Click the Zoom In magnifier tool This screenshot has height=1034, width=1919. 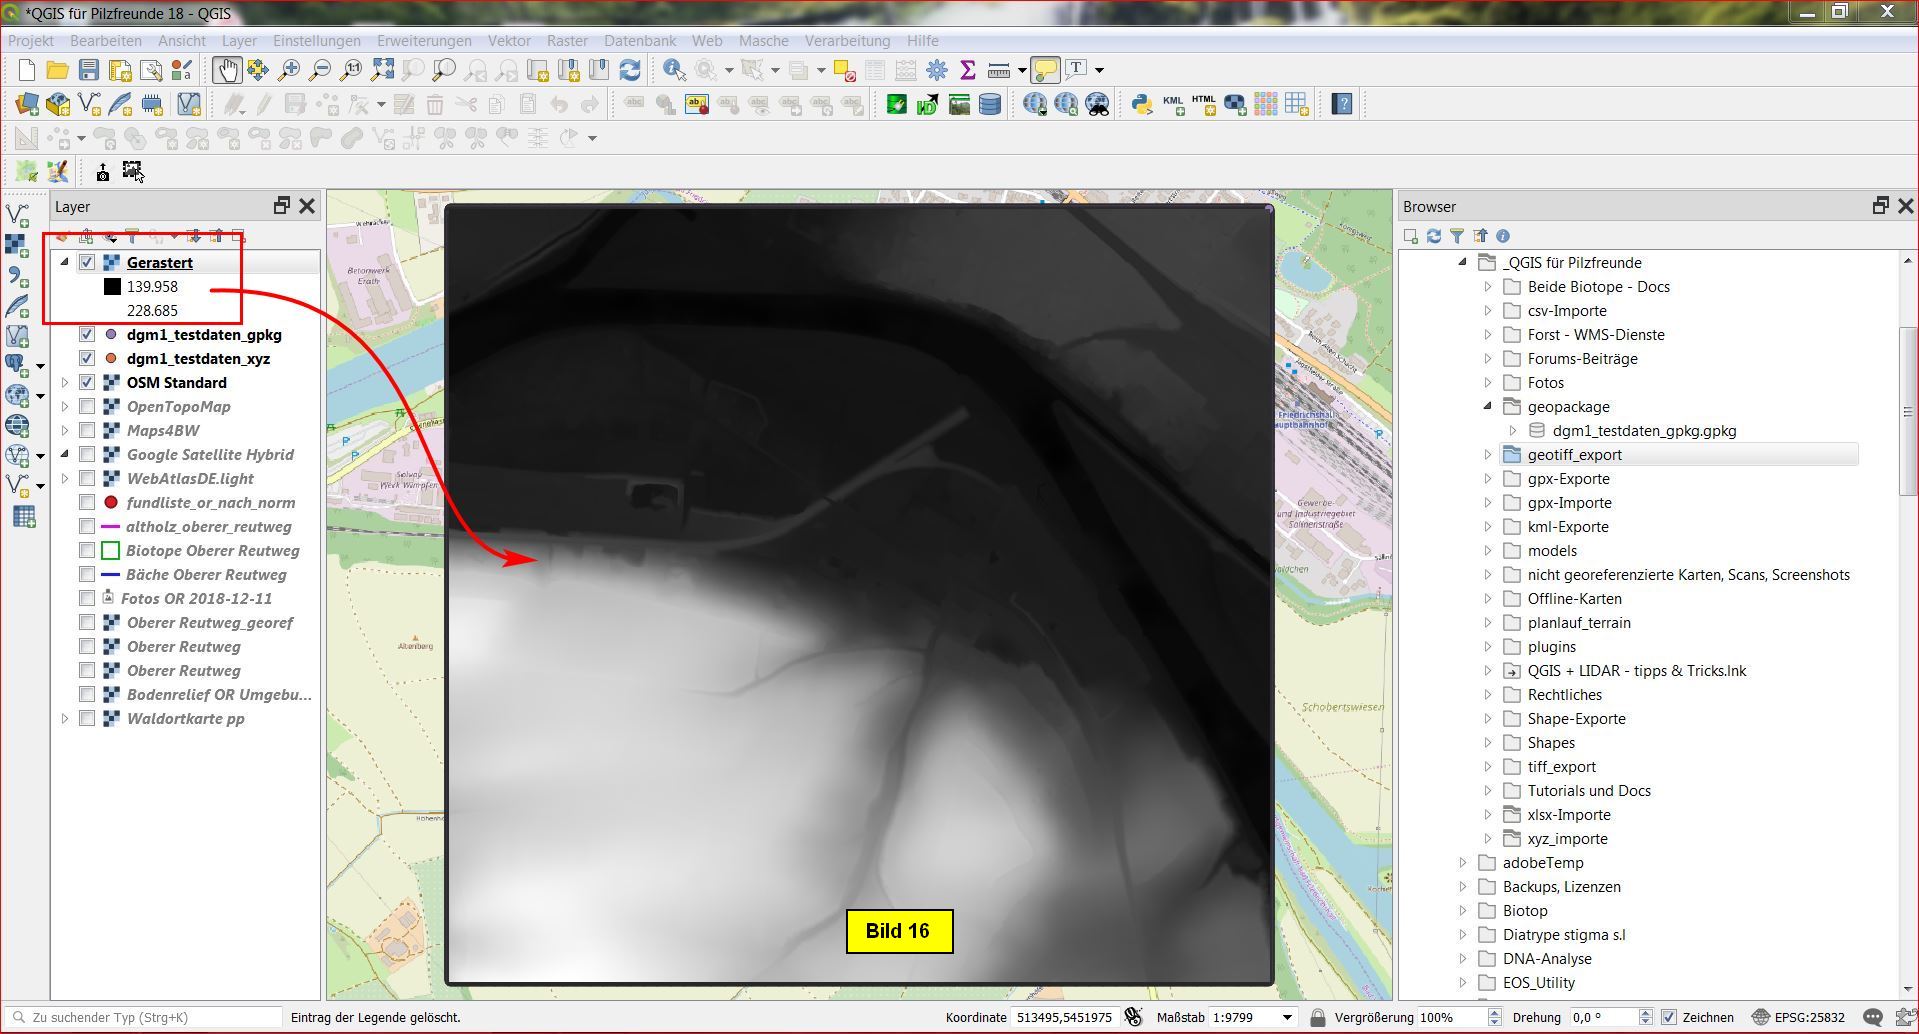point(289,70)
